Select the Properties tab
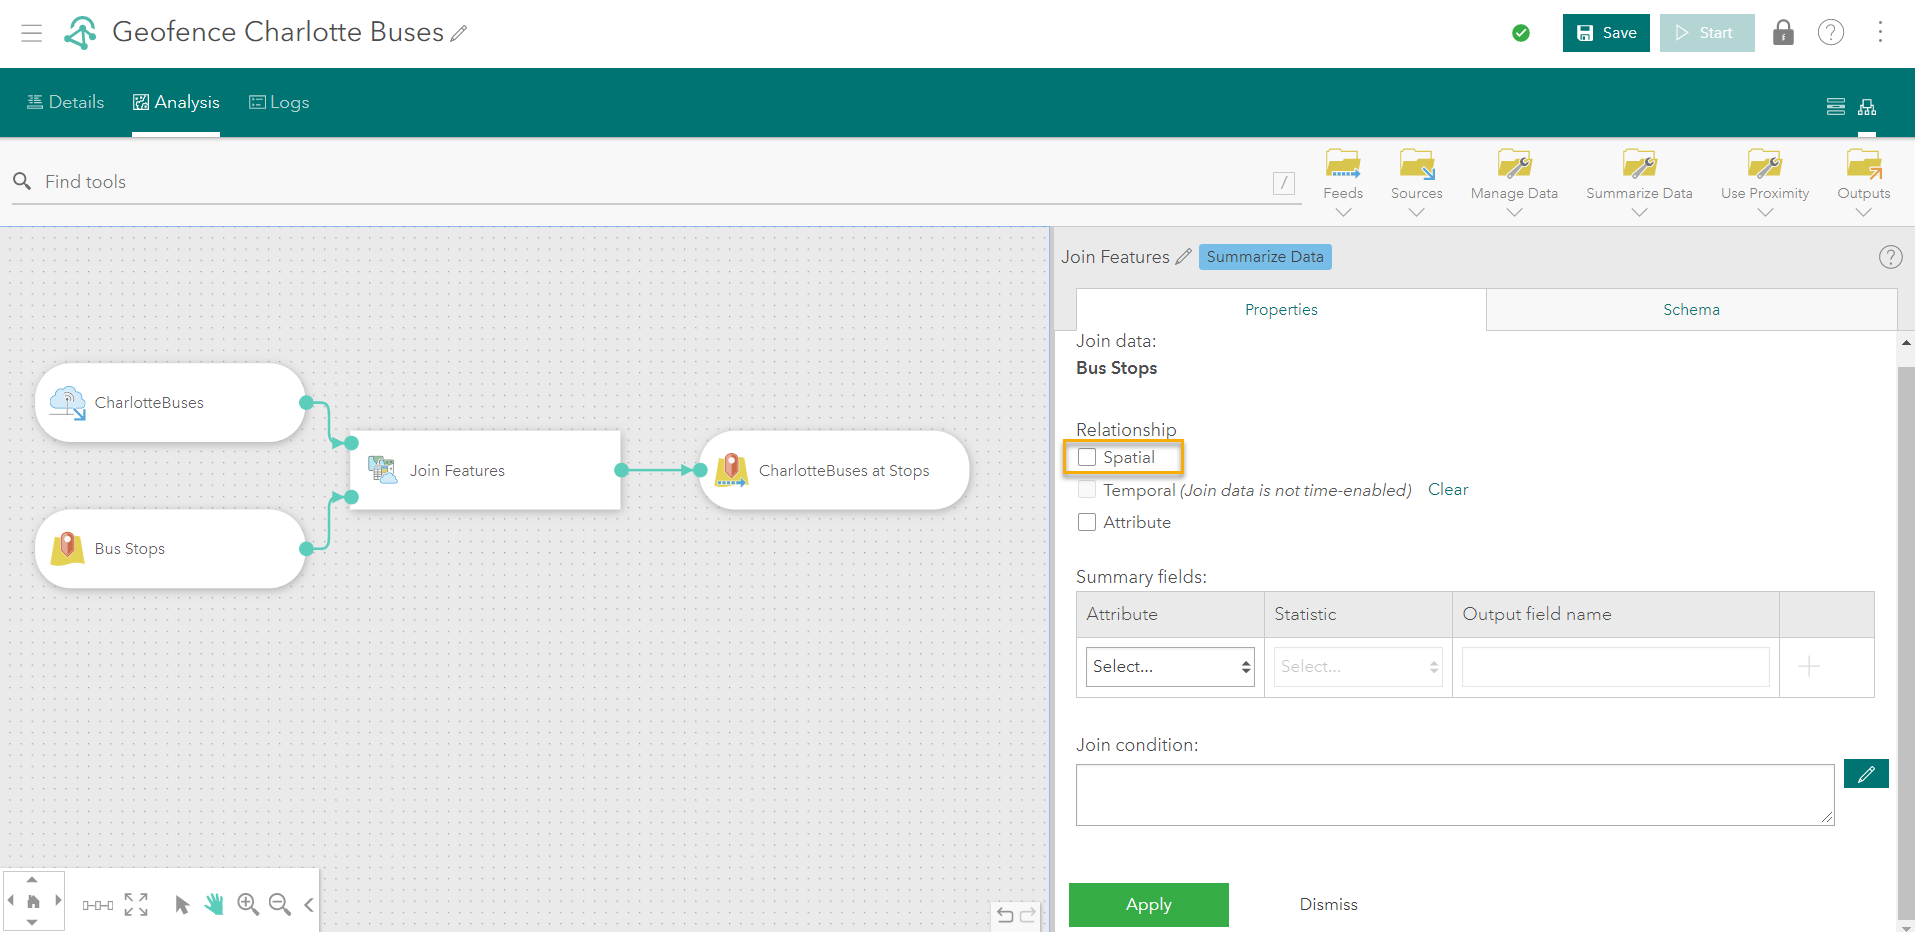This screenshot has height=932, width=1915. tap(1281, 310)
